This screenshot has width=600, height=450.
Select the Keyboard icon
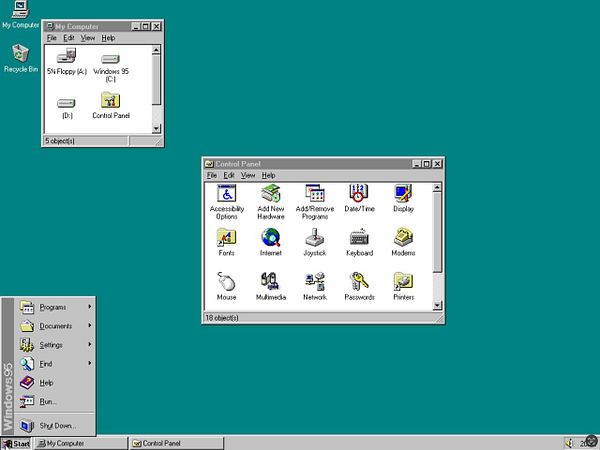(x=359, y=242)
